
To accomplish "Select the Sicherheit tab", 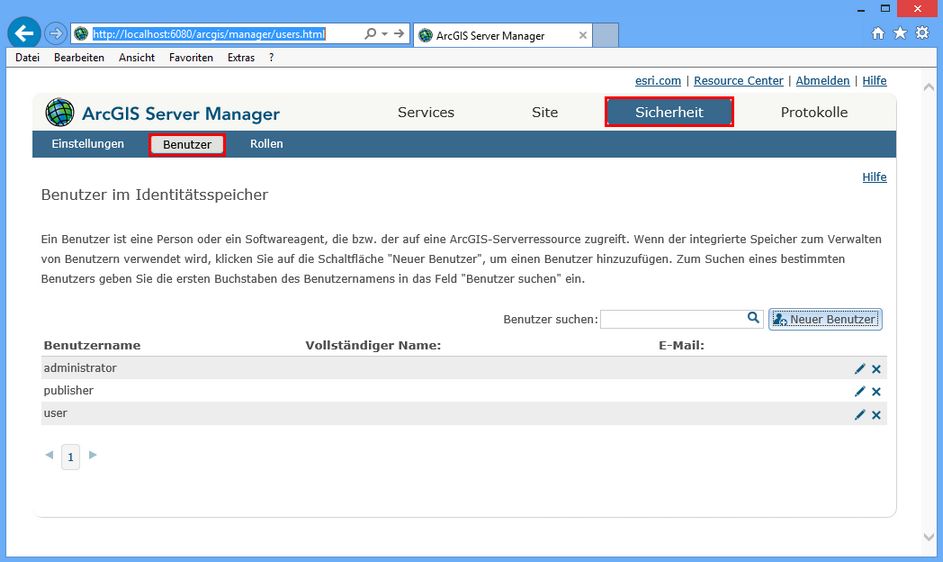I will [669, 112].
